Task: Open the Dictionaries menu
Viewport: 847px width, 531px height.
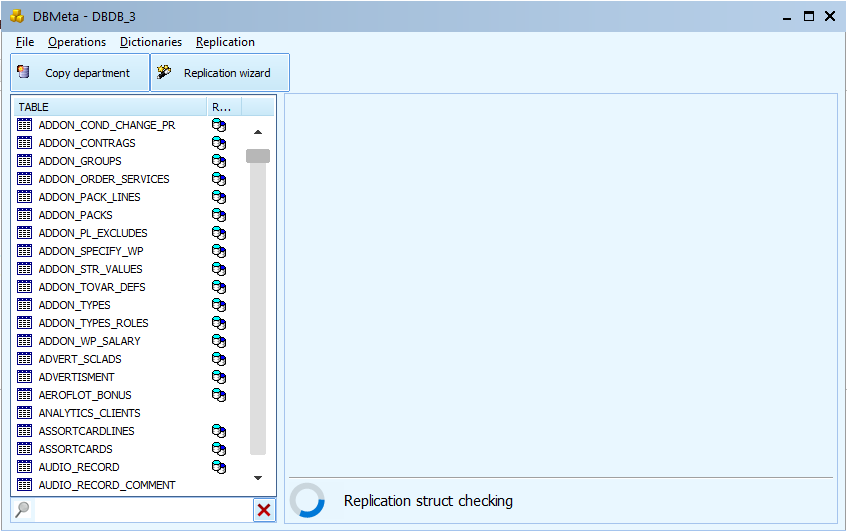Action: coord(151,42)
